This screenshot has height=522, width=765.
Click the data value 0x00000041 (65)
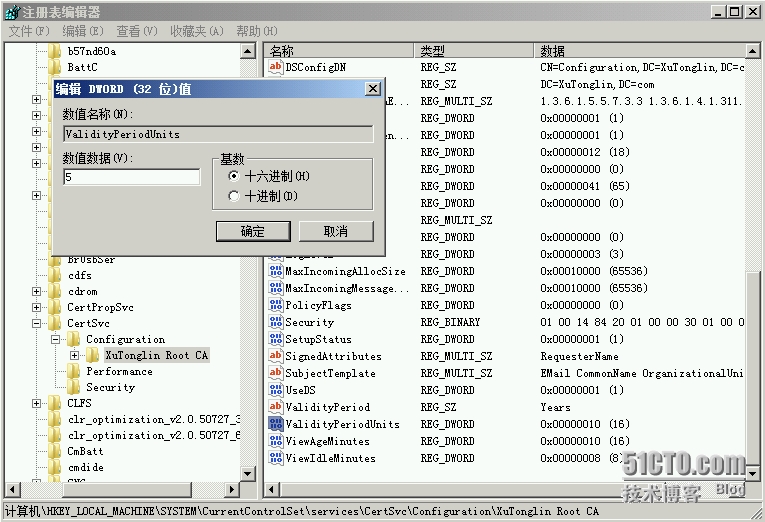pos(585,186)
